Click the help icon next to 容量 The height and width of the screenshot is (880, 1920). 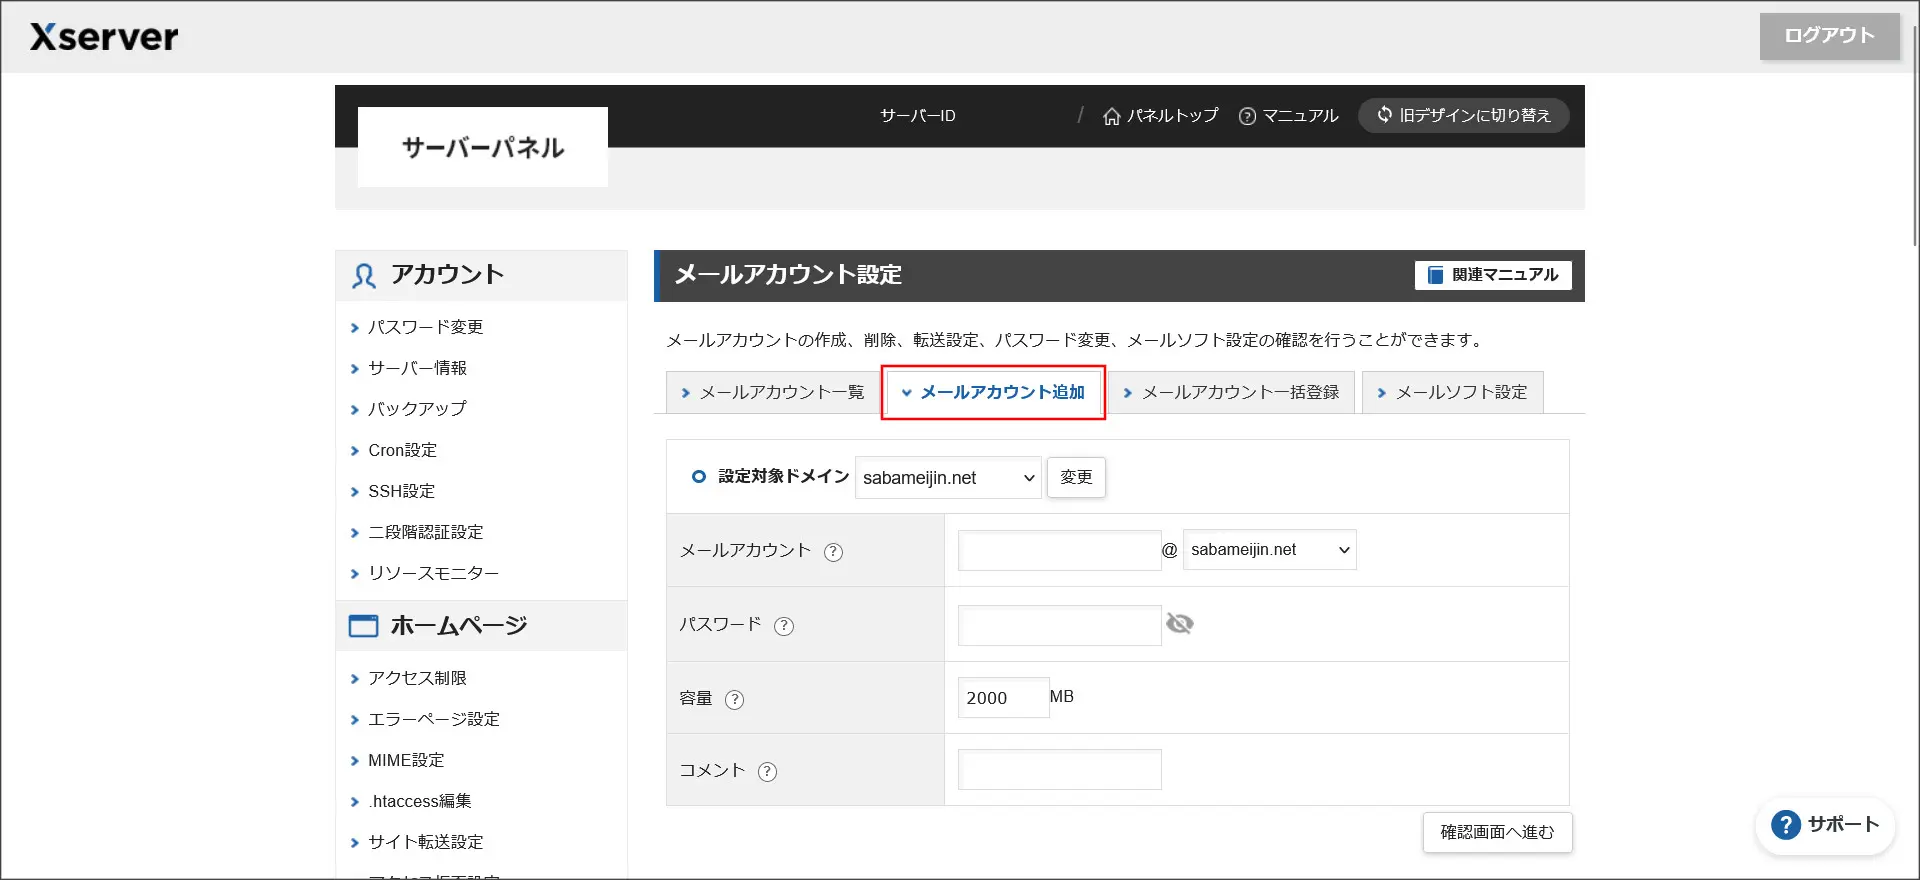coord(734,700)
